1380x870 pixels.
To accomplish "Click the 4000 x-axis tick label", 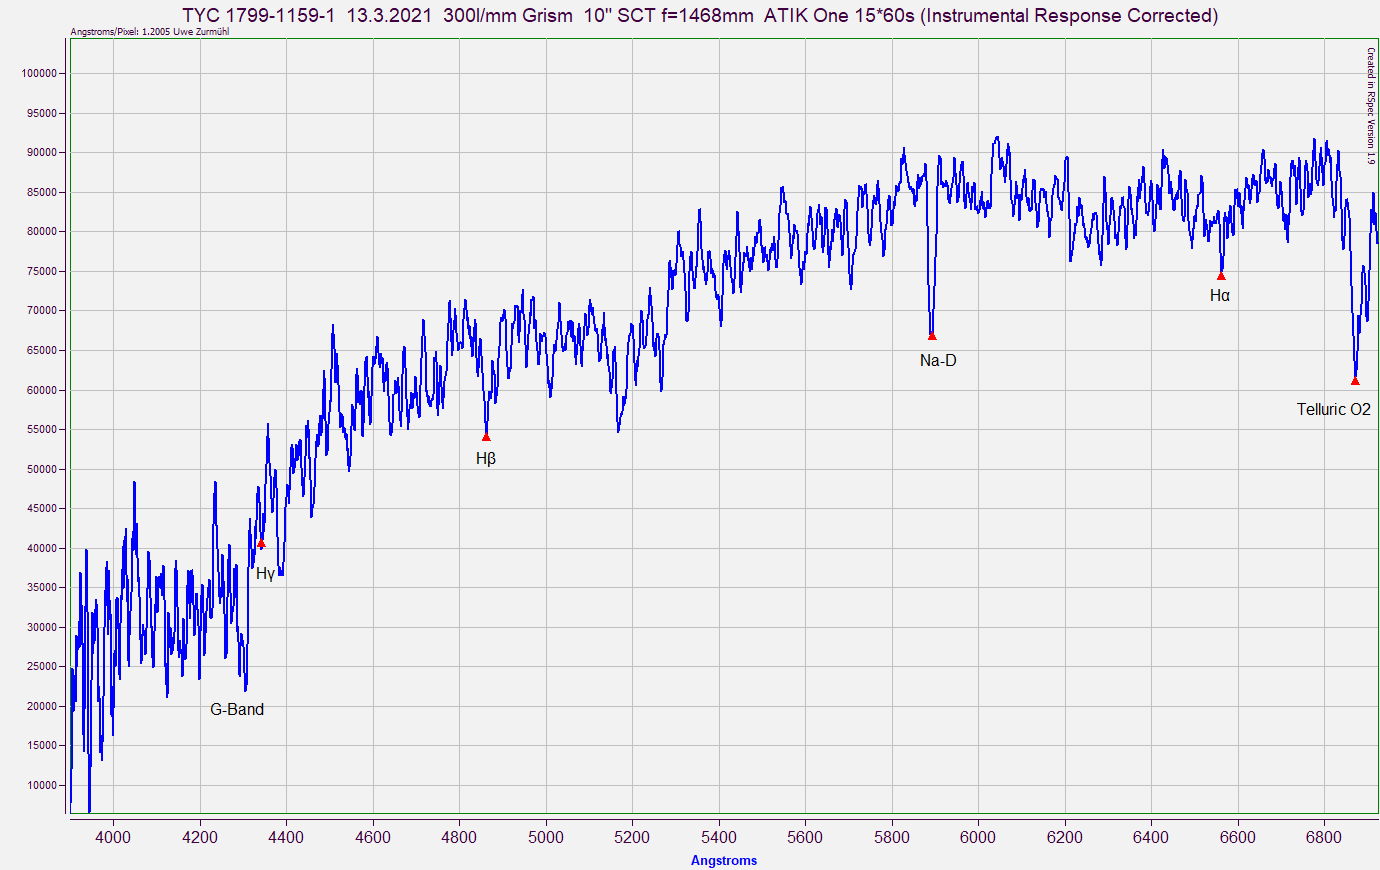I will 113,837.
